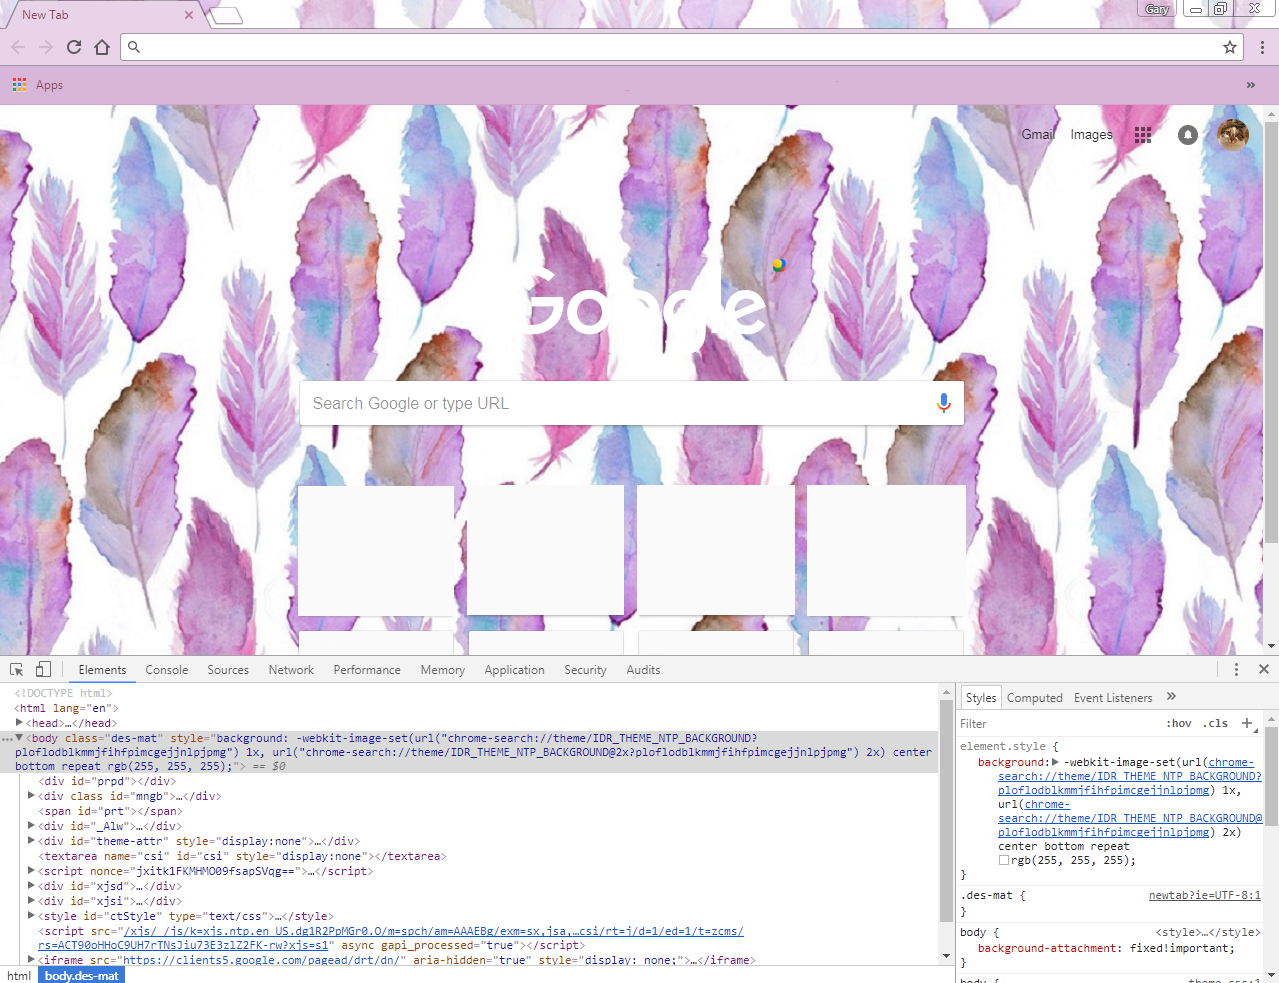Toggle :hov element state panel
This screenshot has width=1279, height=983.
[x=1179, y=723]
